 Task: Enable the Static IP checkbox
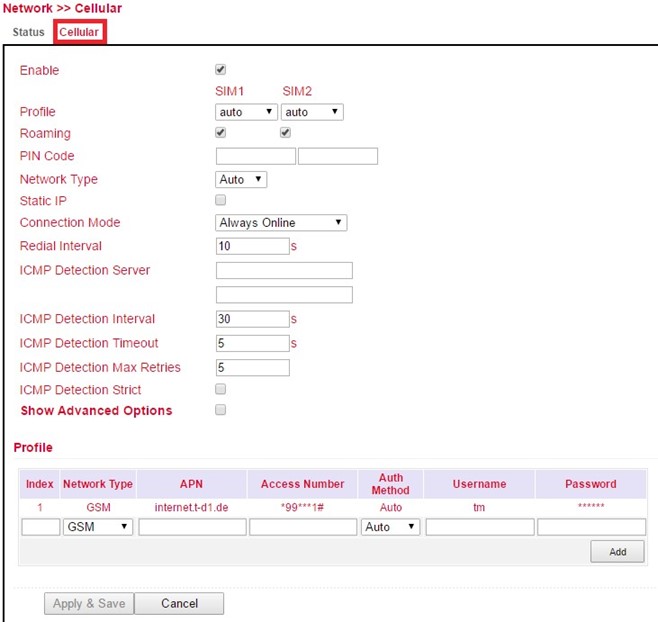tap(220, 200)
